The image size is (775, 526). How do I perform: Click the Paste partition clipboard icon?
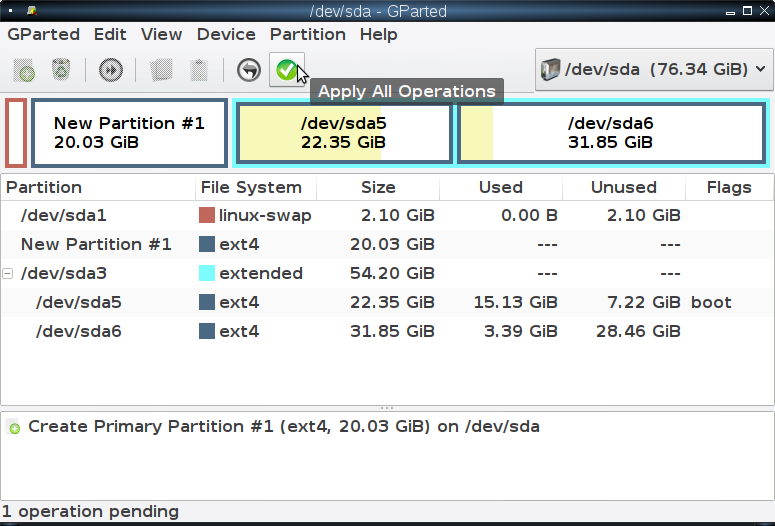coord(199,70)
